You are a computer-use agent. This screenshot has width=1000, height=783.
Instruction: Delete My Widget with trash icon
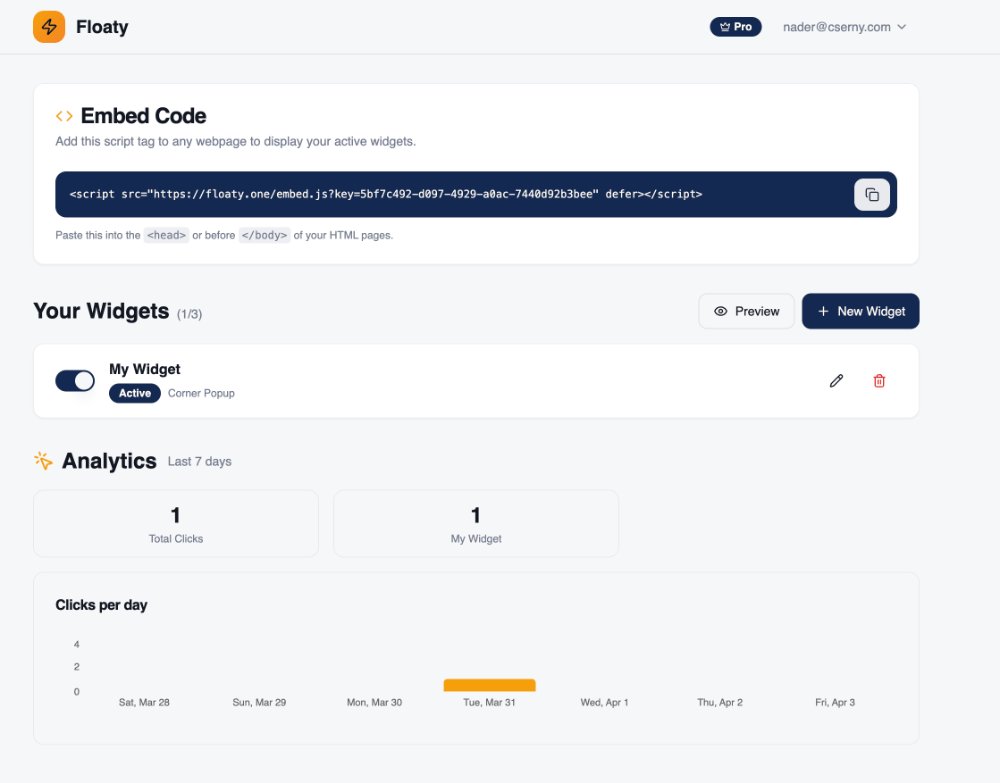click(x=879, y=381)
